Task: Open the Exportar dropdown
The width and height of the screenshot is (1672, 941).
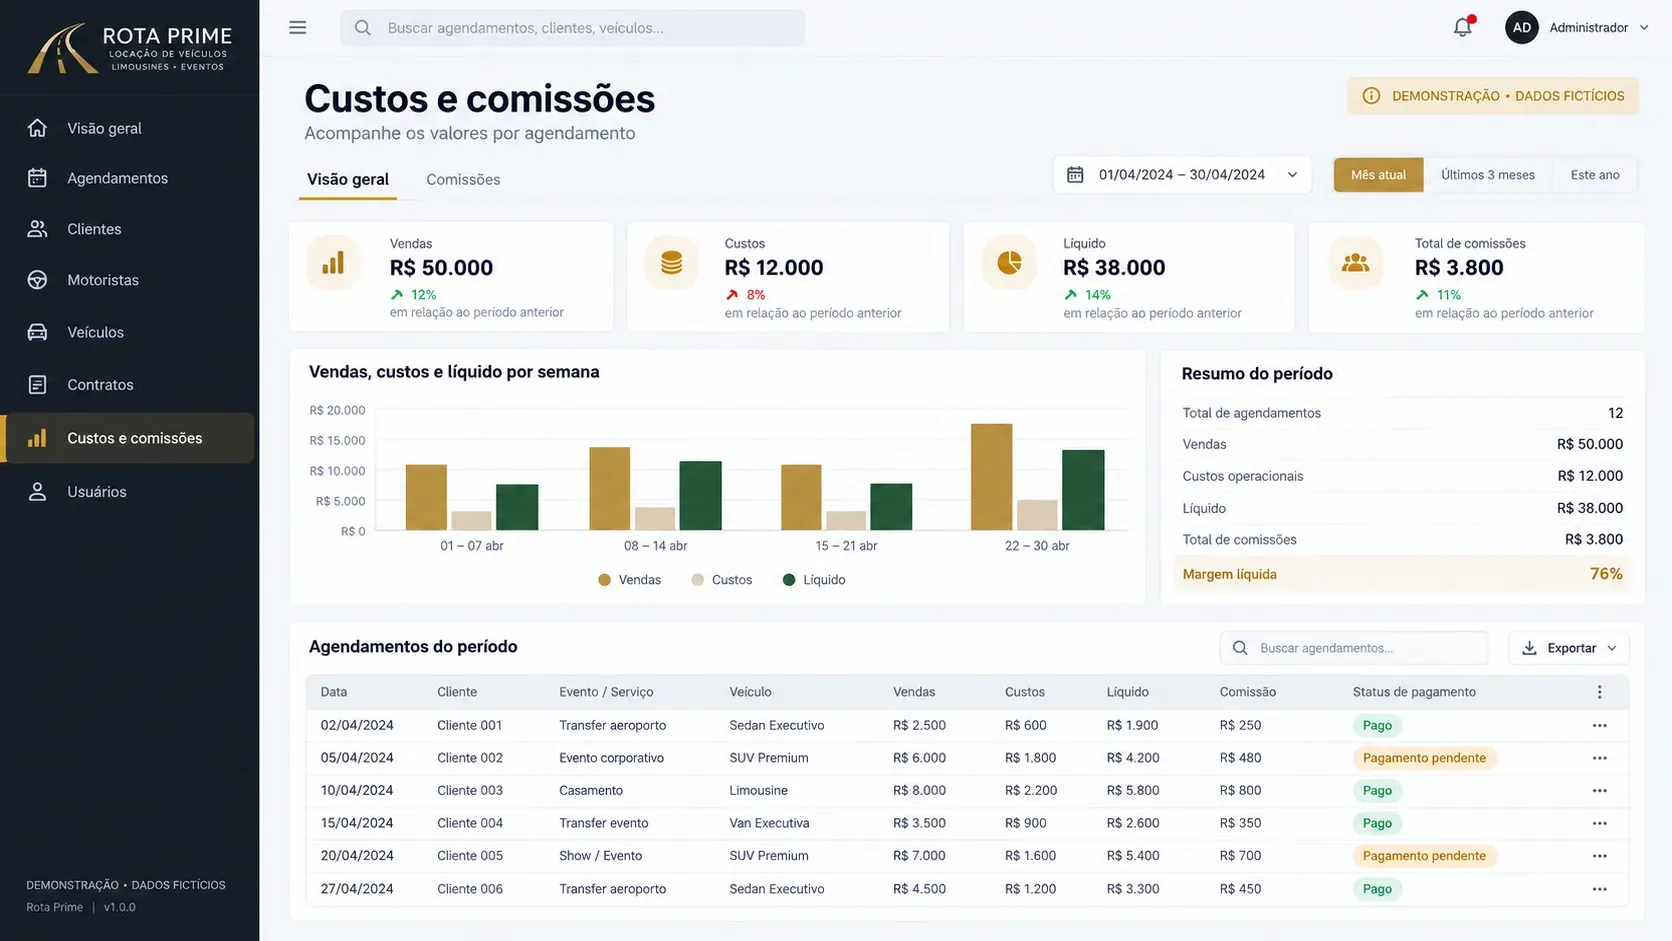Action: click(x=1569, y=648)
